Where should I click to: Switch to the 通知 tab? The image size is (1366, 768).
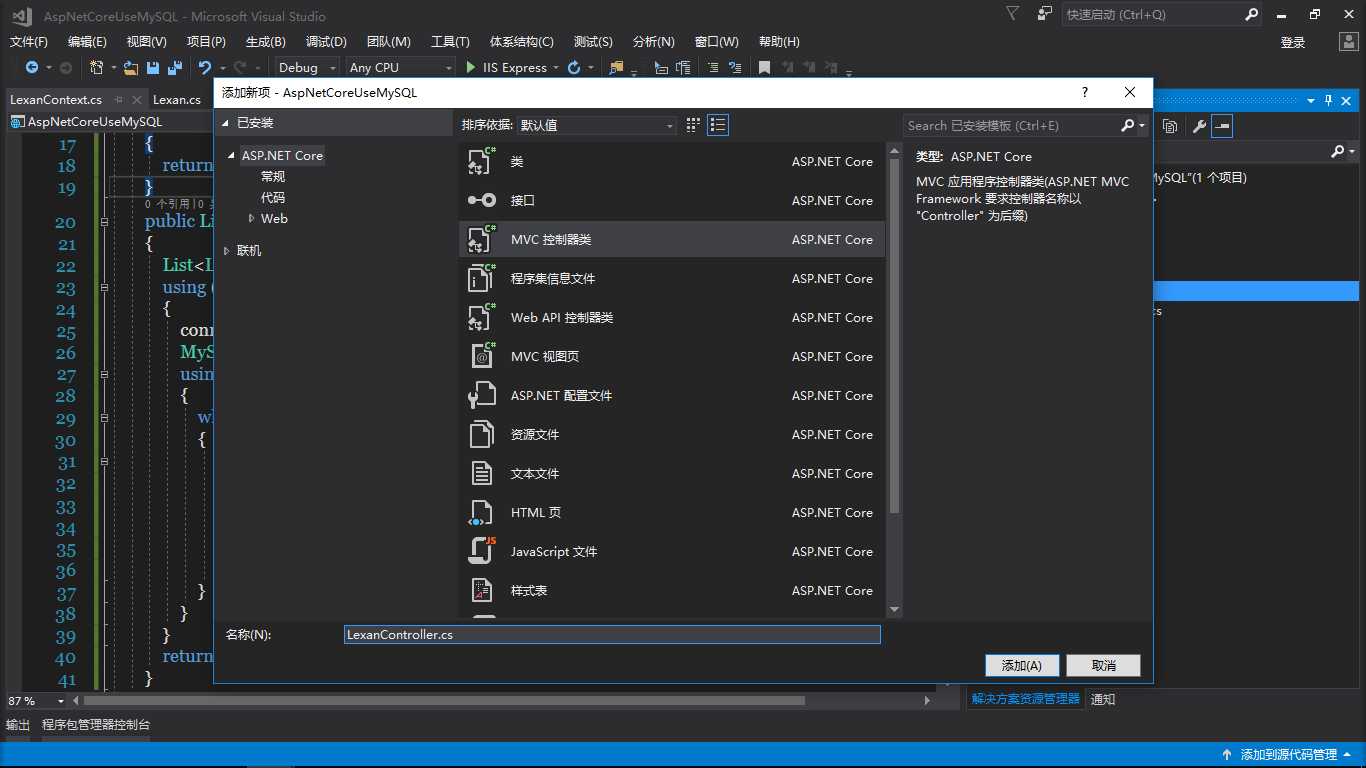click(x=1103, y=699)
